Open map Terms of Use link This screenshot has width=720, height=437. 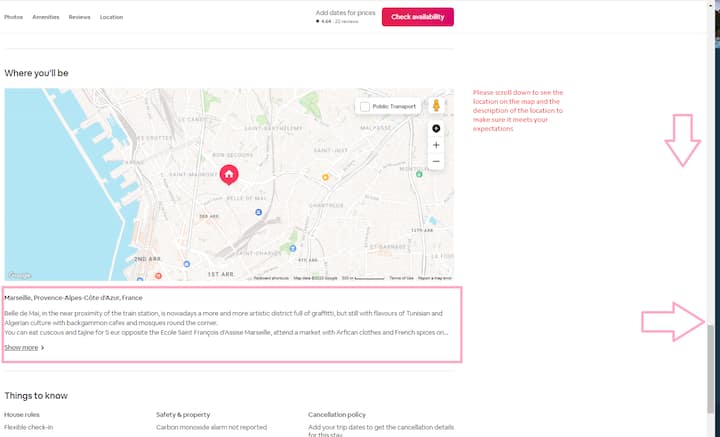(x=401, y=278)
